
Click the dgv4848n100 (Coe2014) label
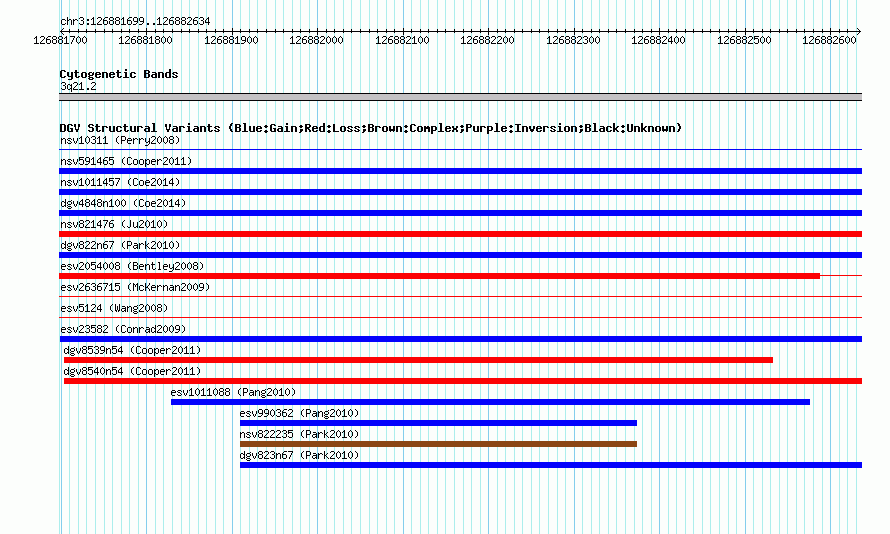(x=123, y=203)
